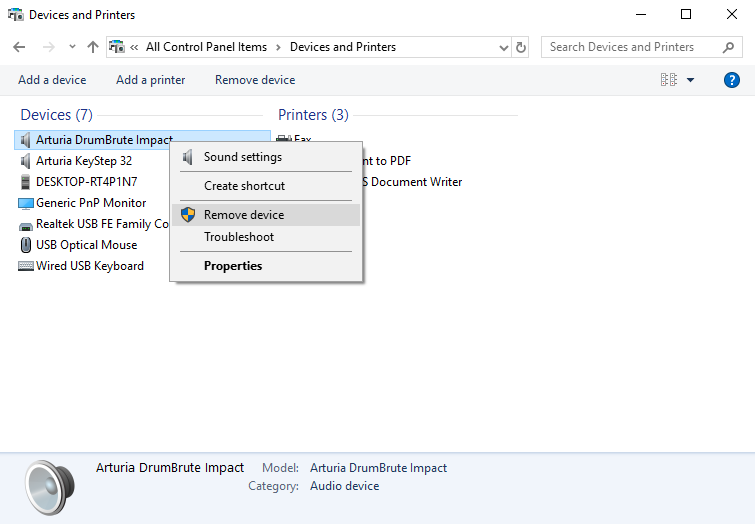Expand the breadcrumb overflow chevrons

pos(134,47)
